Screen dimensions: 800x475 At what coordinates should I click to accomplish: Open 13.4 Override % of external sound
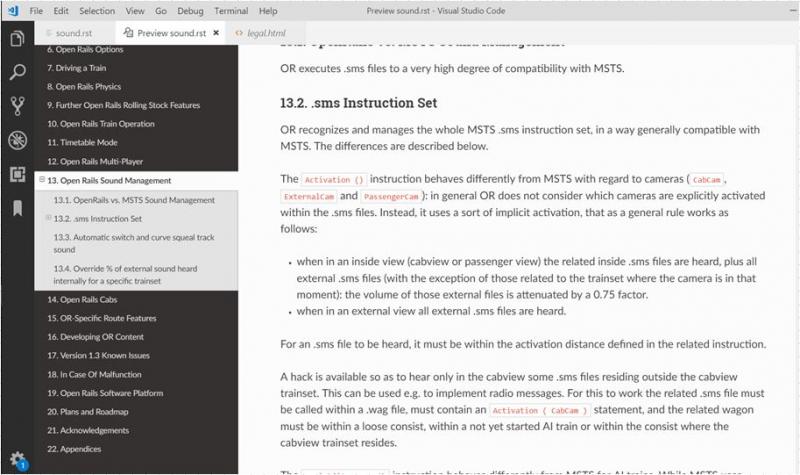coord(126,274)
